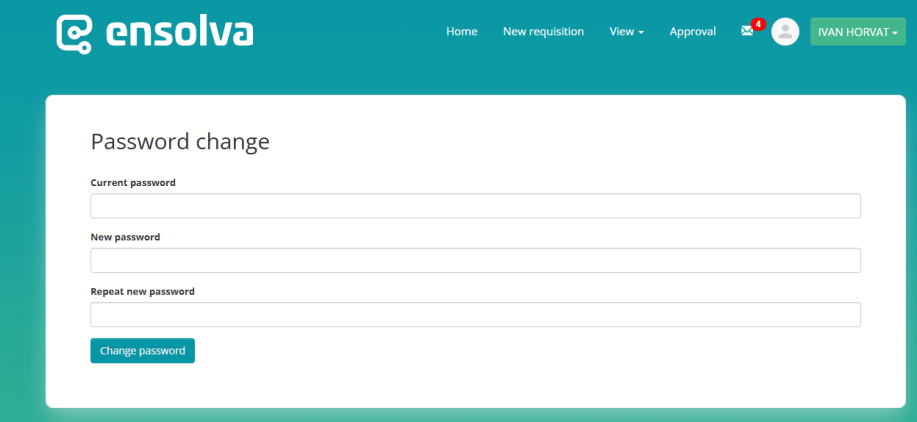Image resolution: width=917 pixels, height=422 pixels.
Task: Click the Password change heading
Action: tap(180, 142)
